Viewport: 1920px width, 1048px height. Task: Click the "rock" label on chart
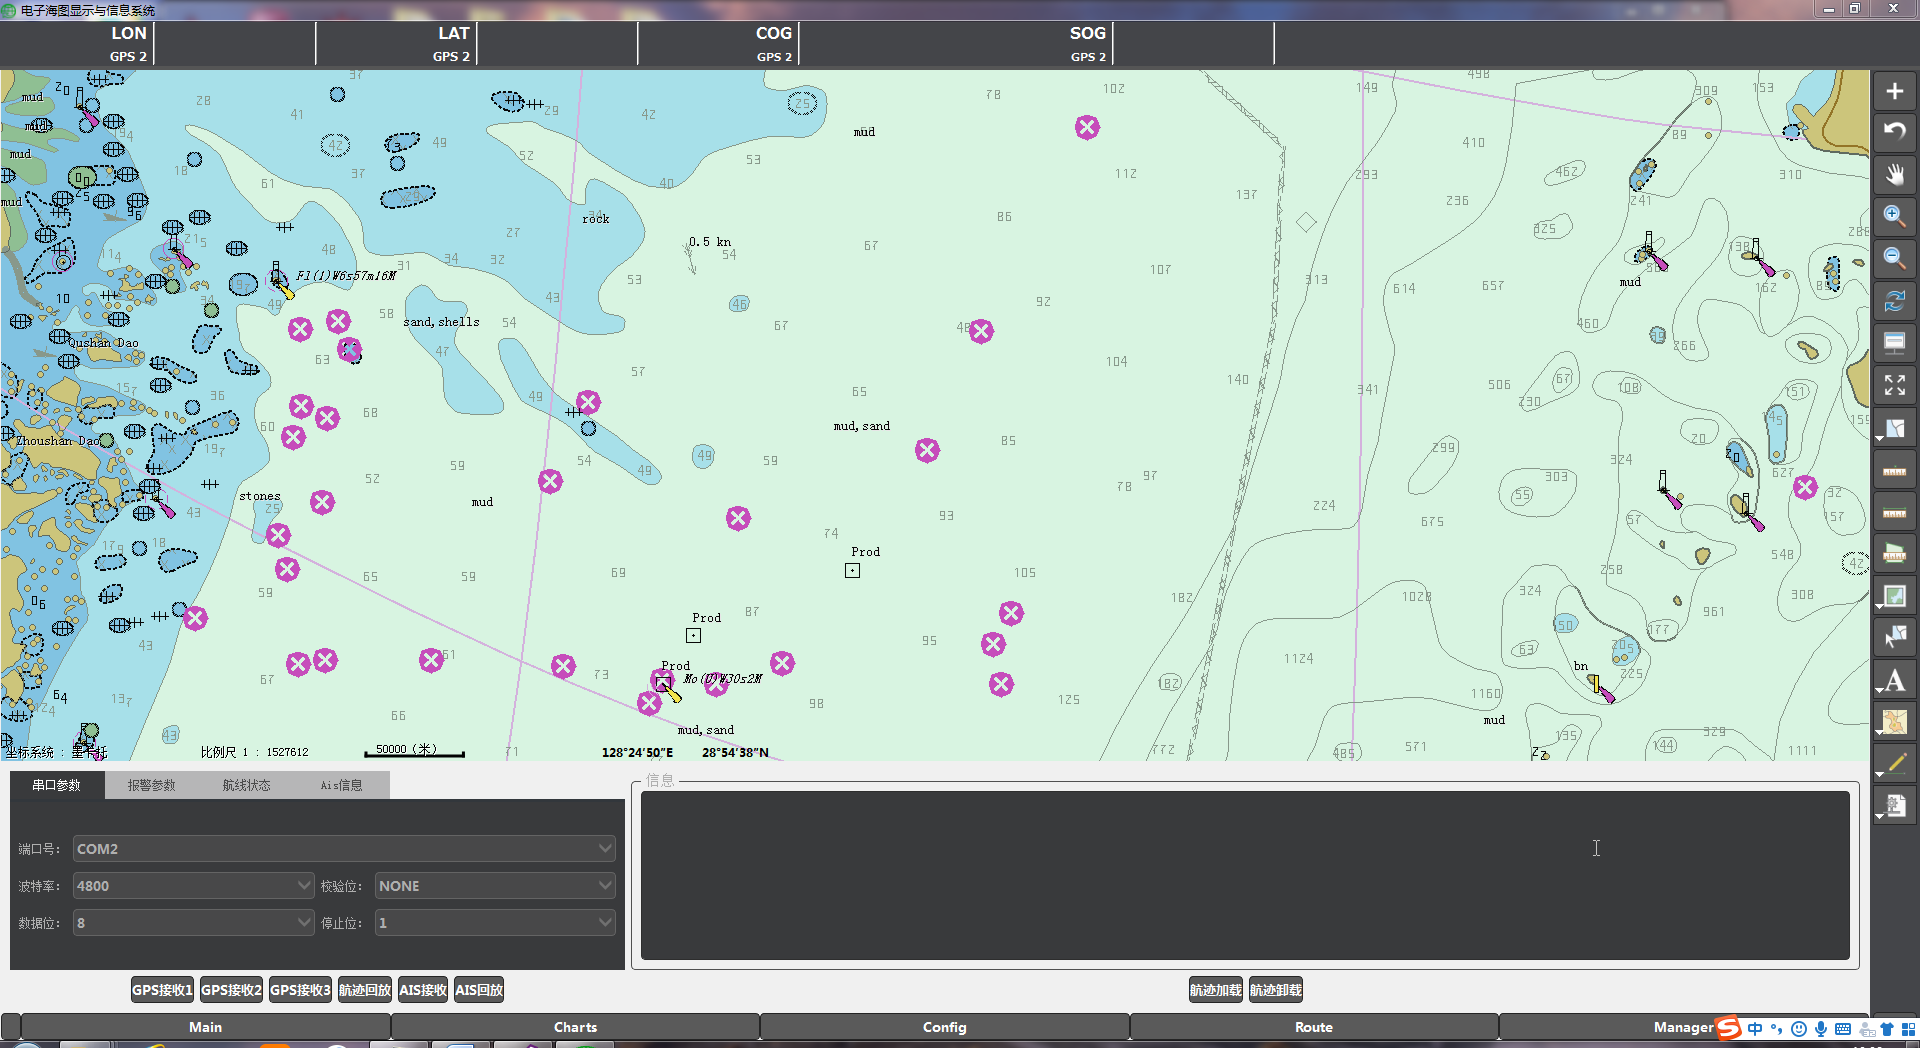tap(596, 219)
